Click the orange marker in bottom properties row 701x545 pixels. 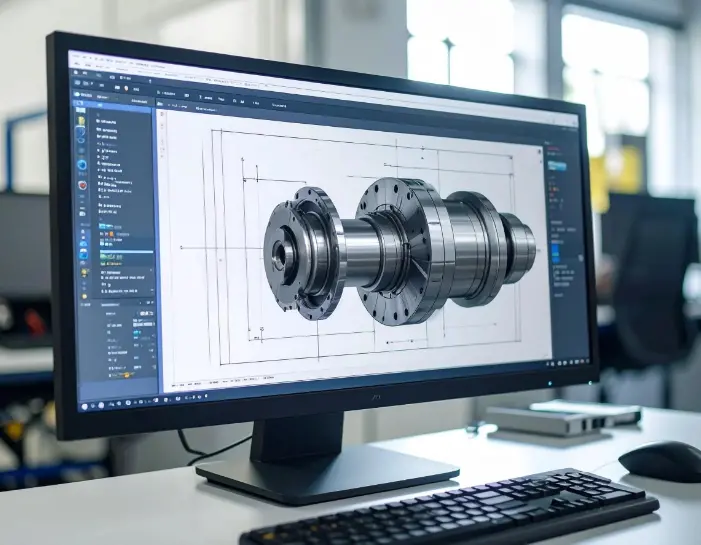pos(127,375)
